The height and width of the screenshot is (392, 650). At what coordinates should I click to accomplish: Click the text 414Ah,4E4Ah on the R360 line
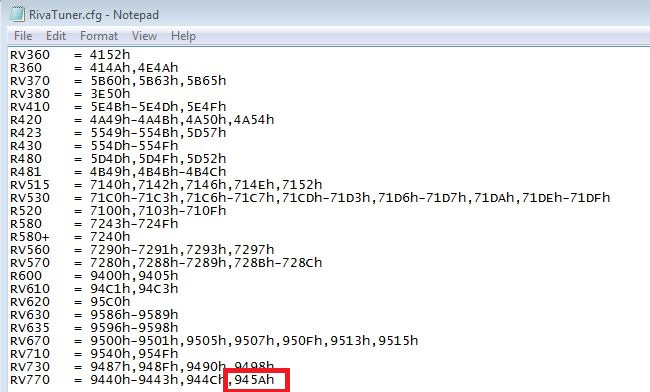coord(134,68)
